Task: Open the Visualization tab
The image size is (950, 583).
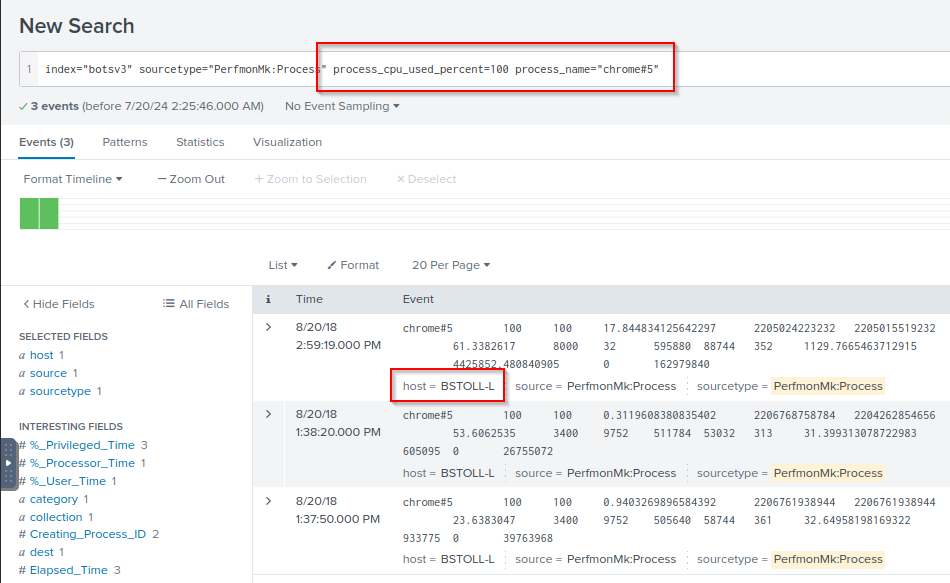Action: [x=287, y=142]
